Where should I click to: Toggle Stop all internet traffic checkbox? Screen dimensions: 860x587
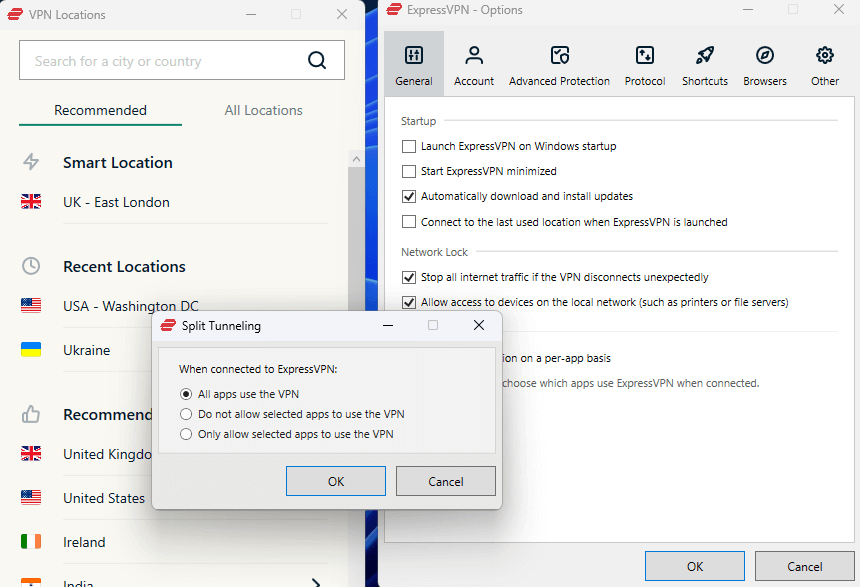(x=409, y=277)
